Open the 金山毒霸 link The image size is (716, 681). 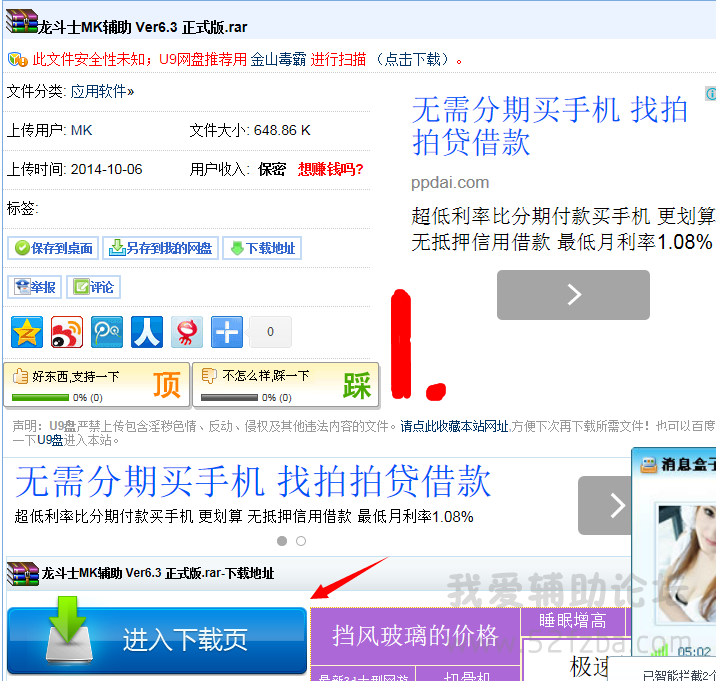point(278,59)
